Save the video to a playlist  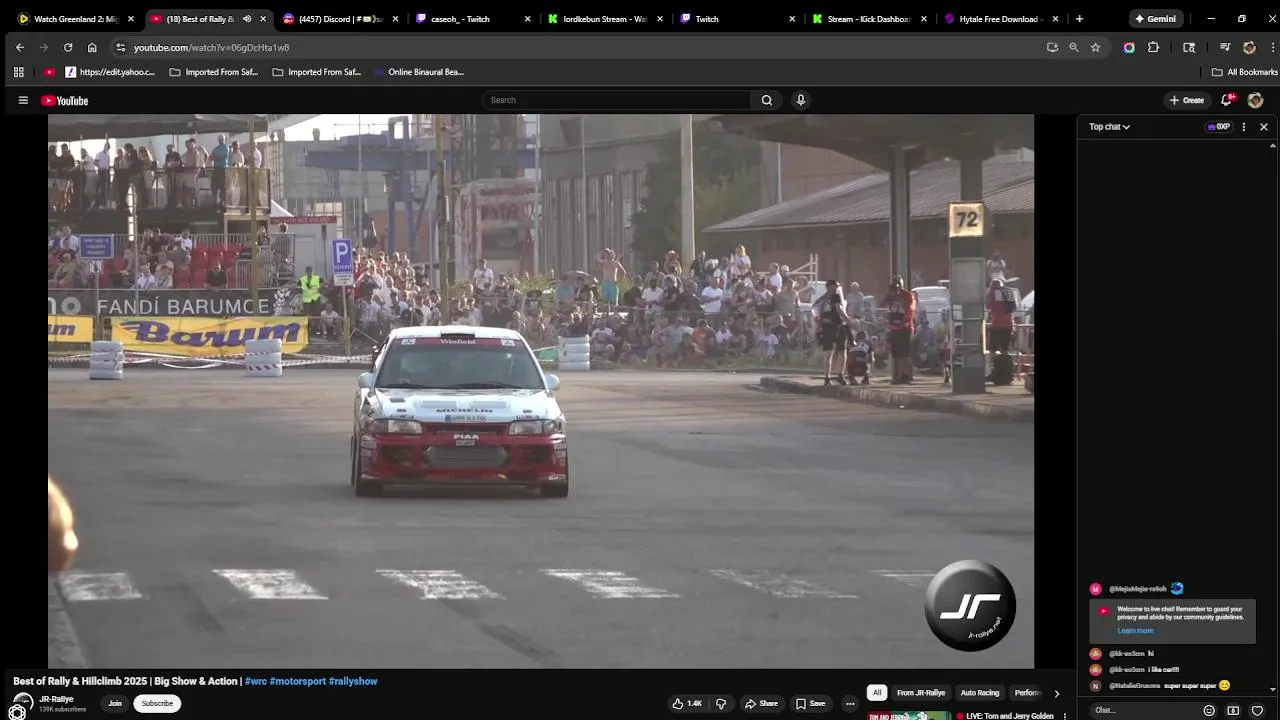pos(810,703)
